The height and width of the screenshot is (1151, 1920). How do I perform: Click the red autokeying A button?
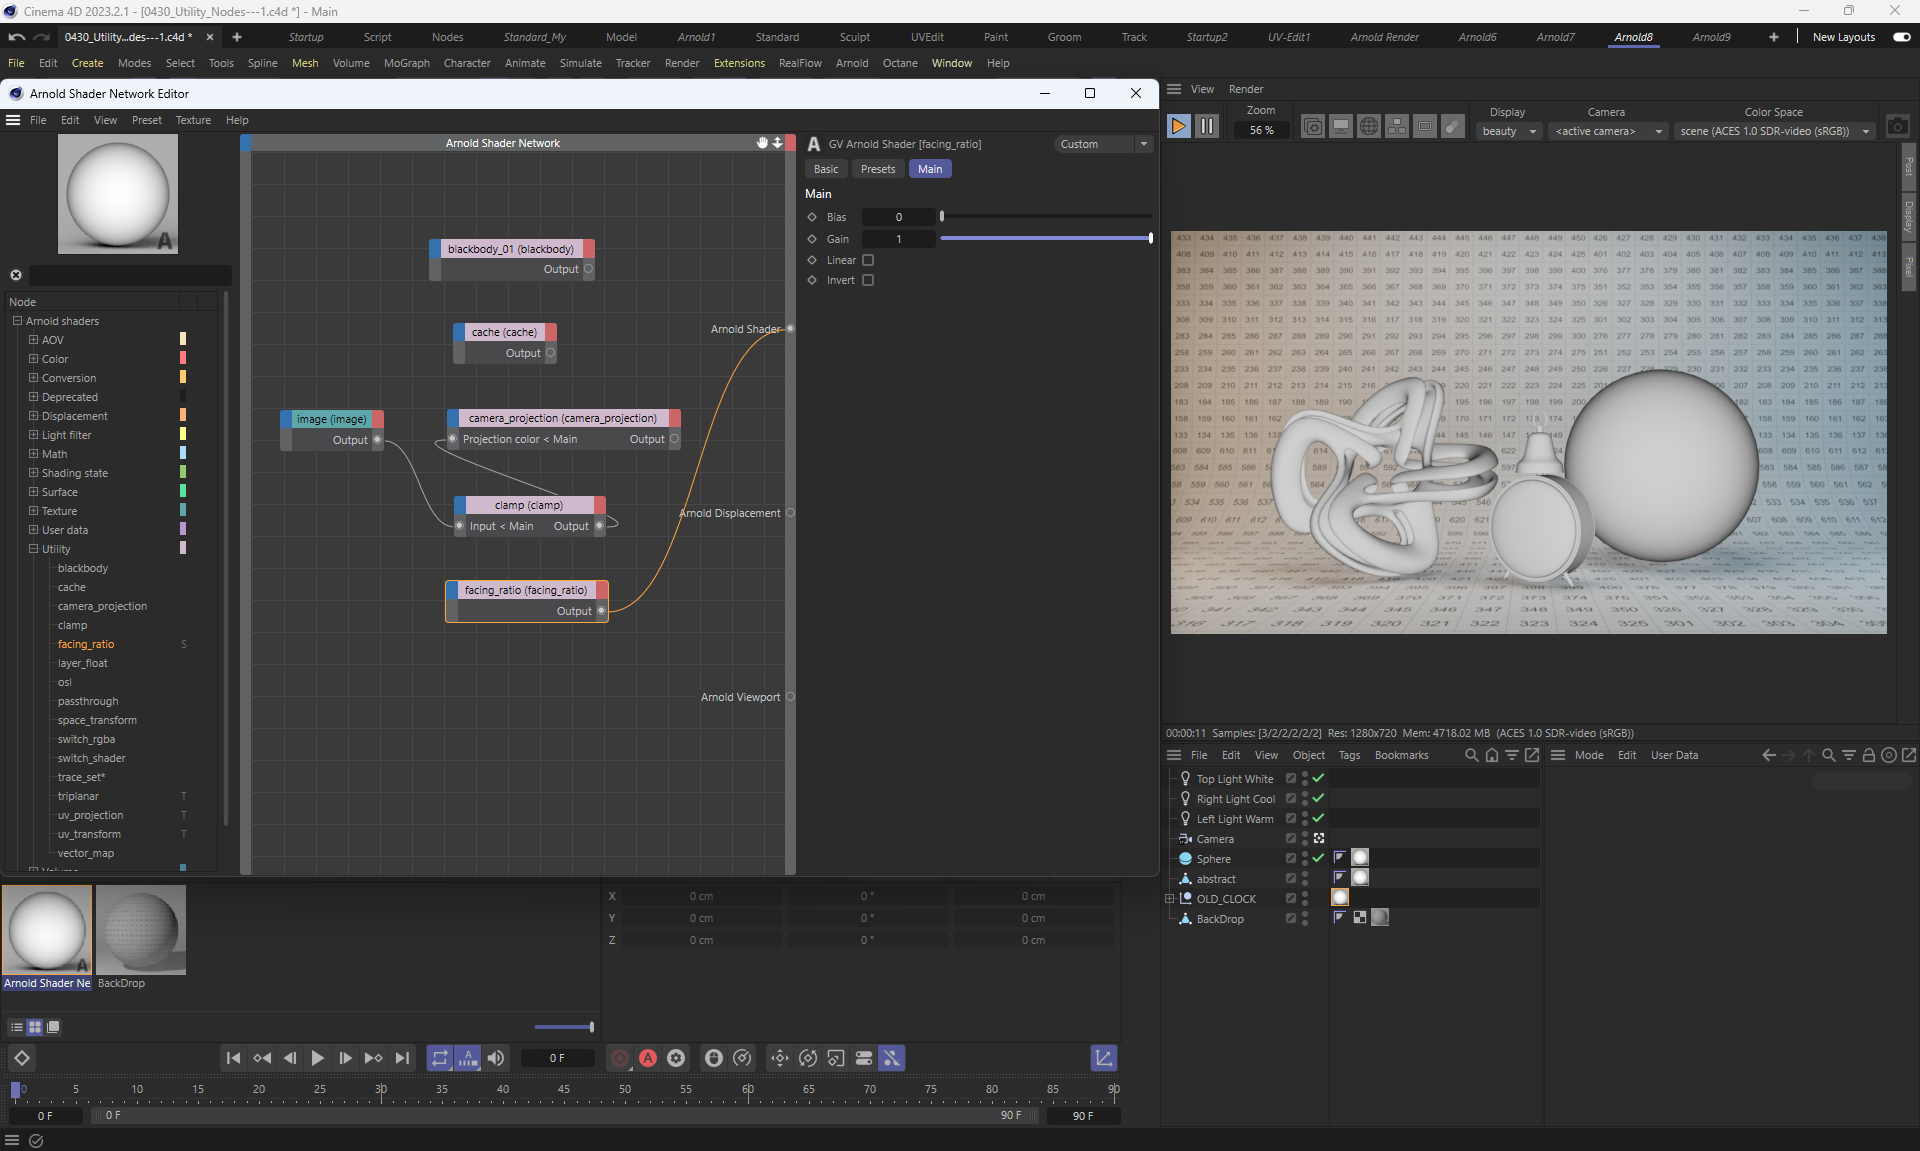point(648,1058)
